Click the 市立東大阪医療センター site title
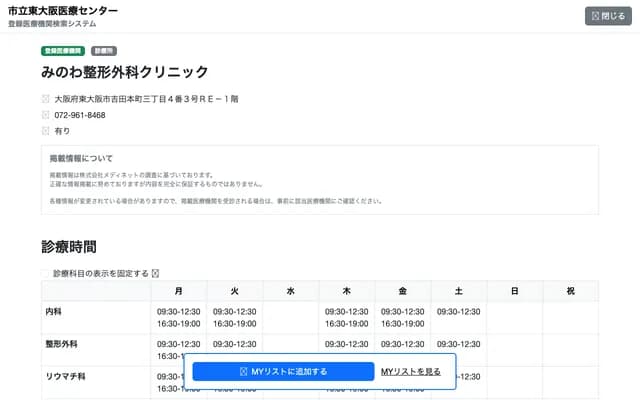 pyautogui.click(x=63, y=10)
